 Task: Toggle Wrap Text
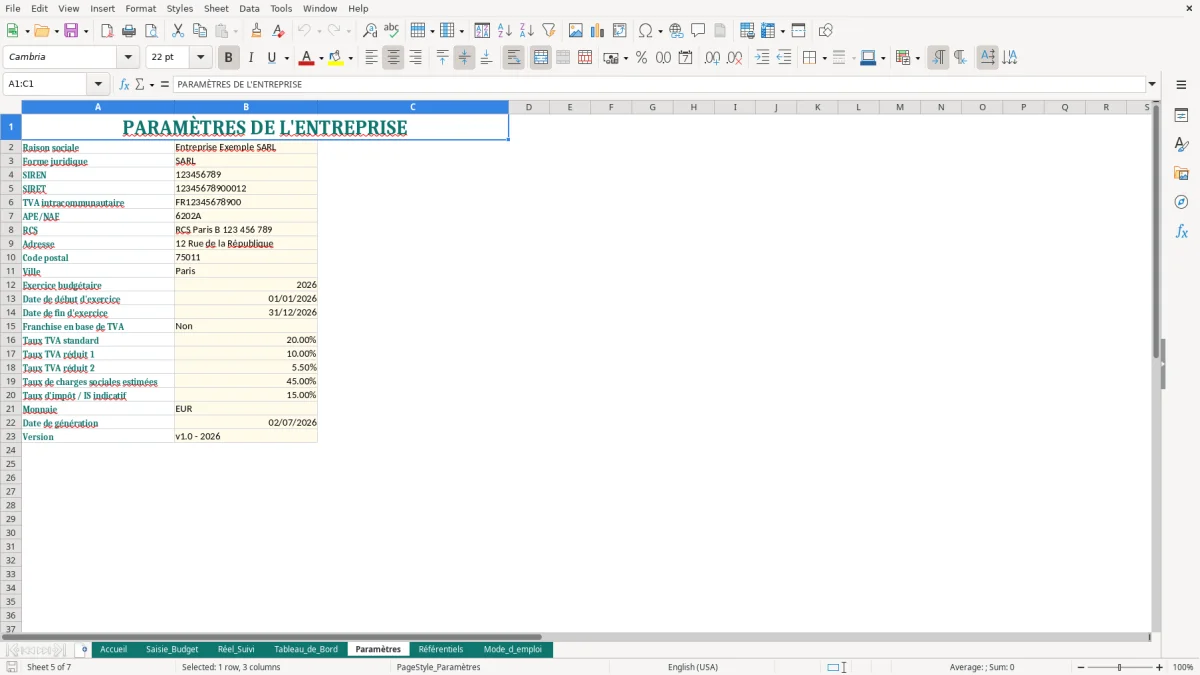[514, 58]
